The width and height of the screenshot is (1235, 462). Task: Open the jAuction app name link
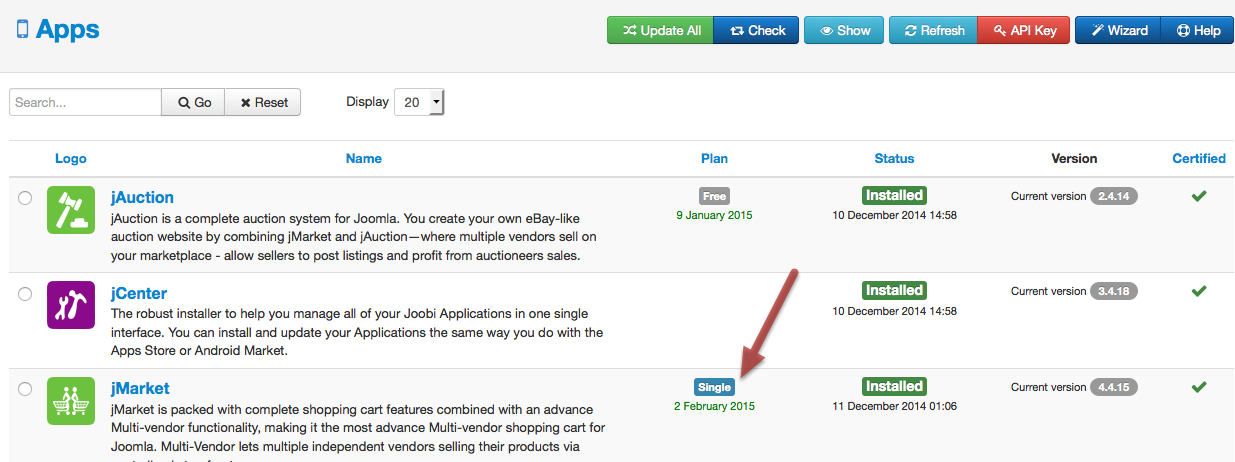142,197
